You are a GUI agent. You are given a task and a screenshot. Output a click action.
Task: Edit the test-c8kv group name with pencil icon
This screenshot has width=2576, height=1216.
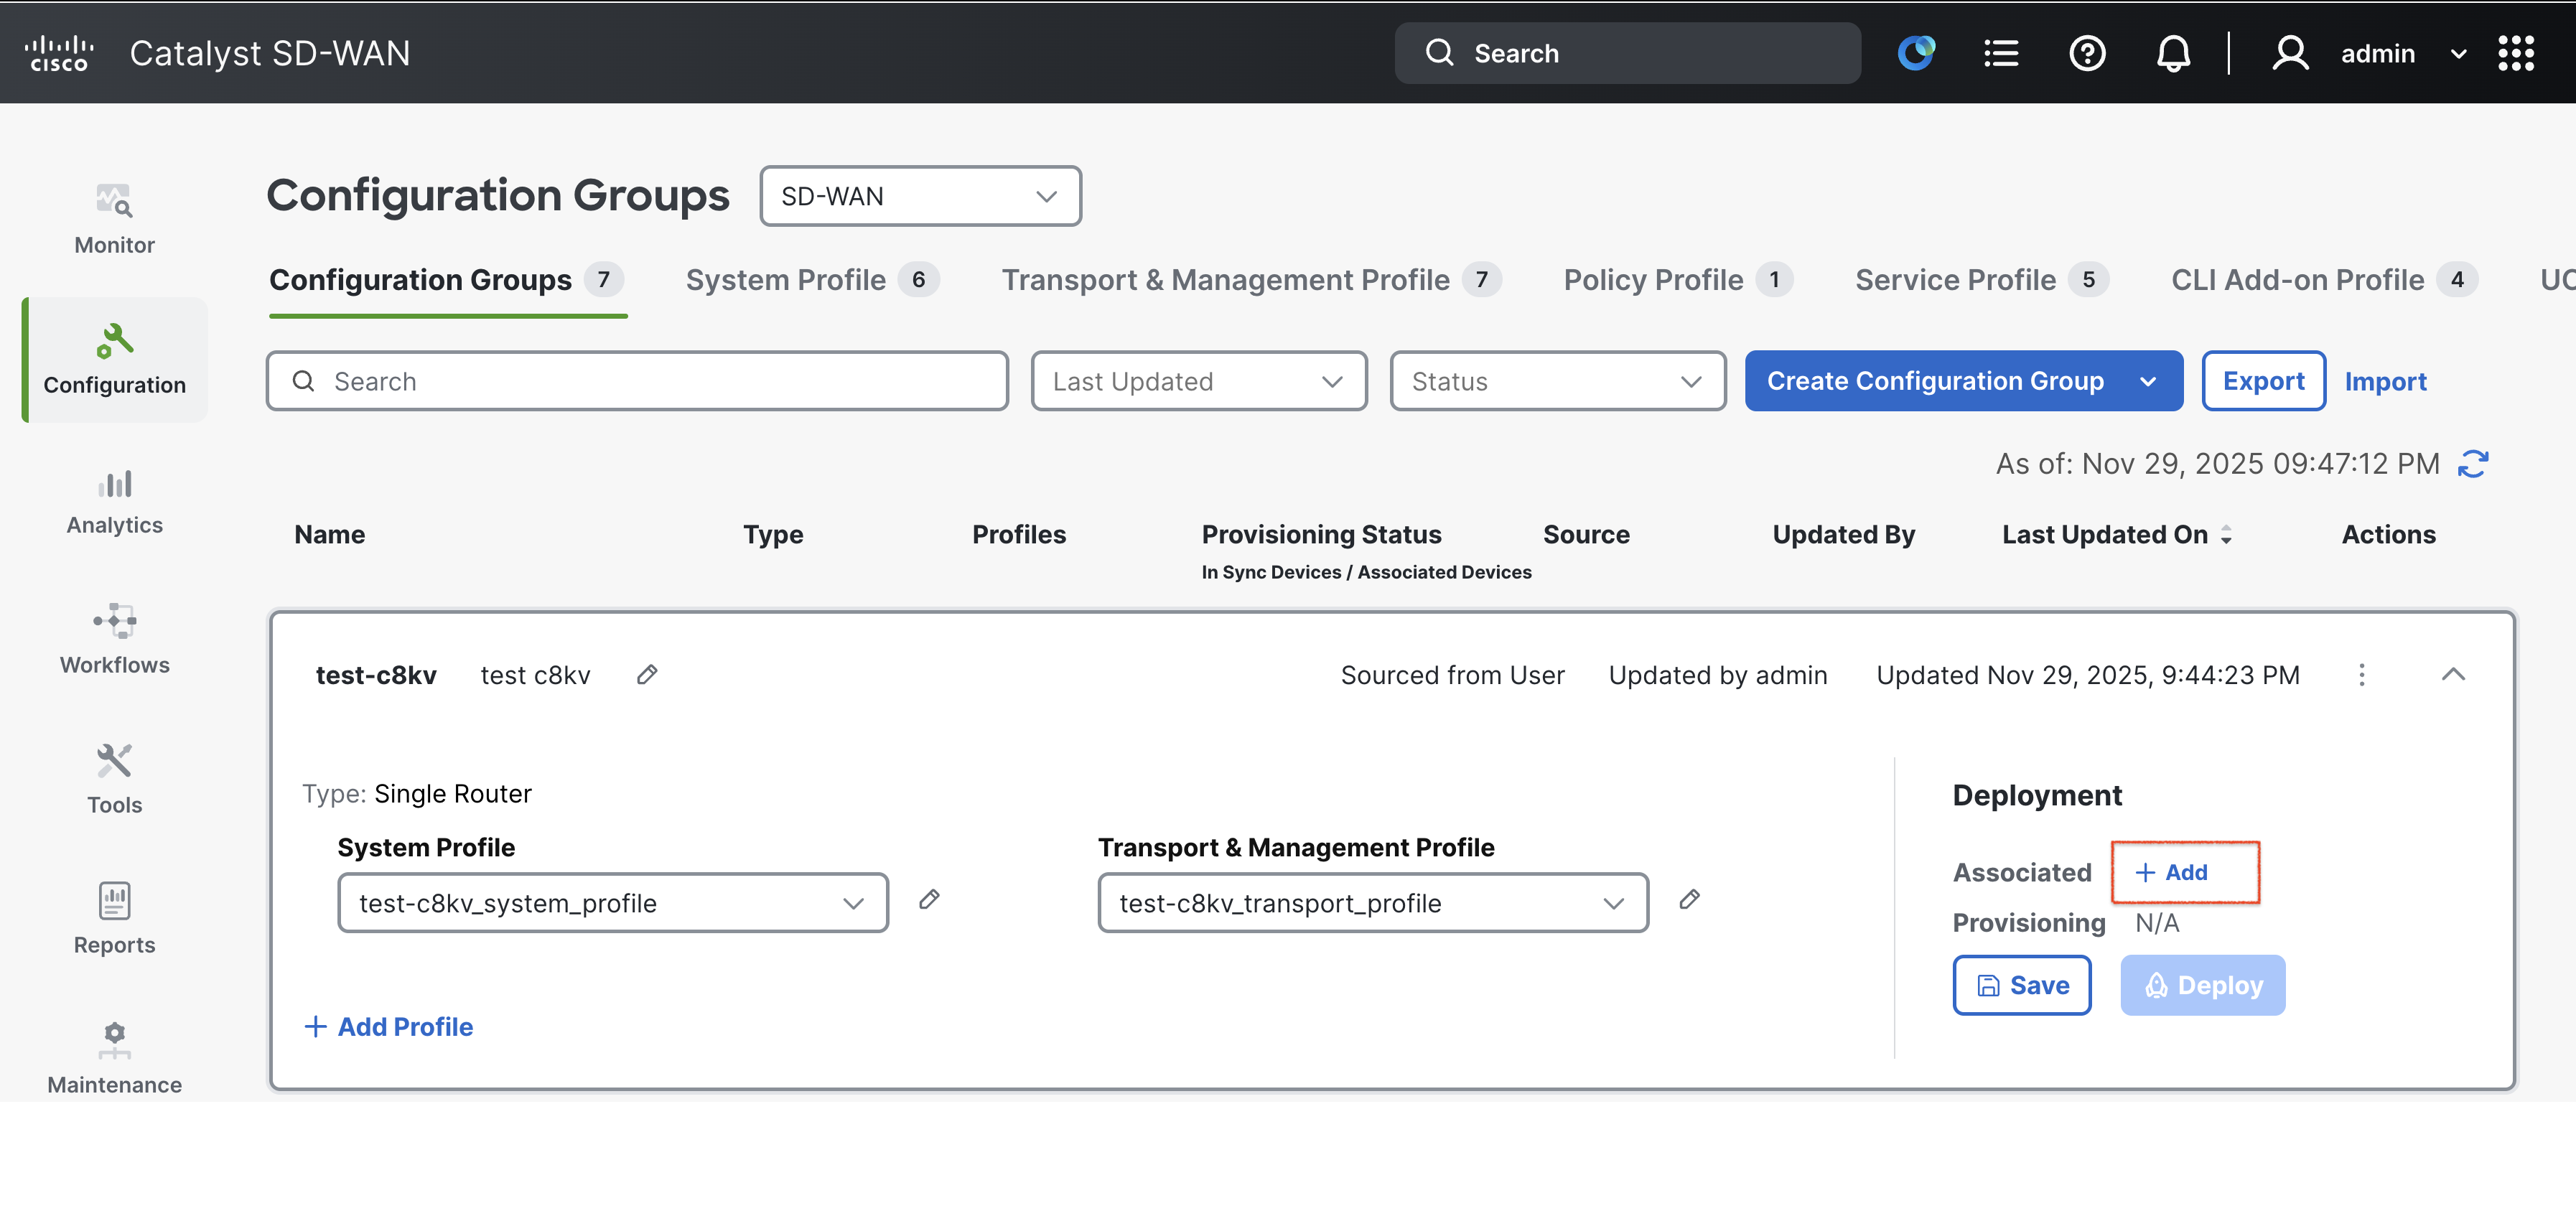[x=646, y=675]
